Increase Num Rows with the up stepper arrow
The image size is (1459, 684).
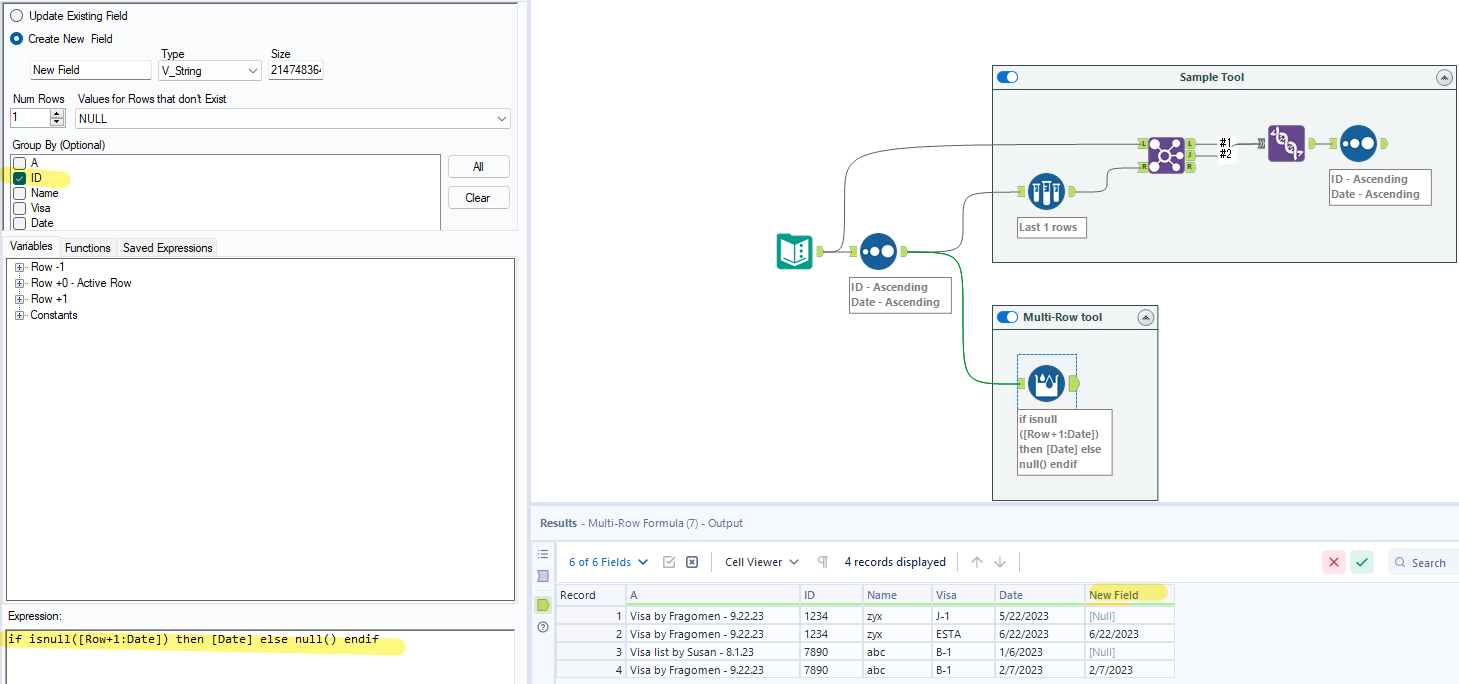(x=58, y=113)
